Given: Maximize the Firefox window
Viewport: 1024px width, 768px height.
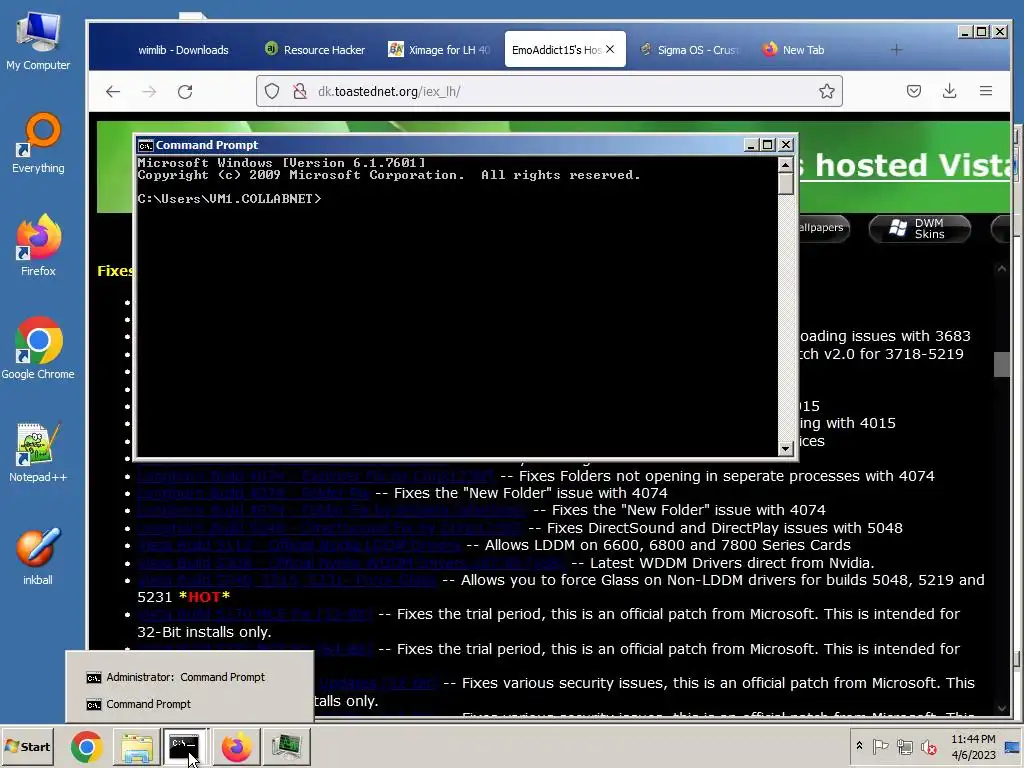Looking at the screenshot, I should [982, 31].
